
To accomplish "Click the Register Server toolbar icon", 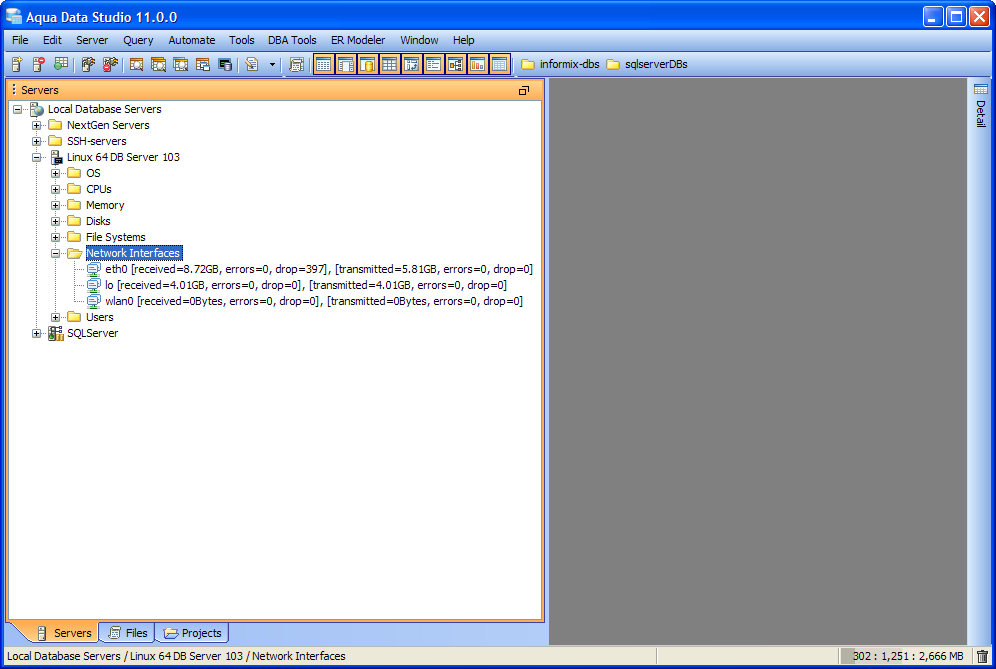I will coord(17,64).
